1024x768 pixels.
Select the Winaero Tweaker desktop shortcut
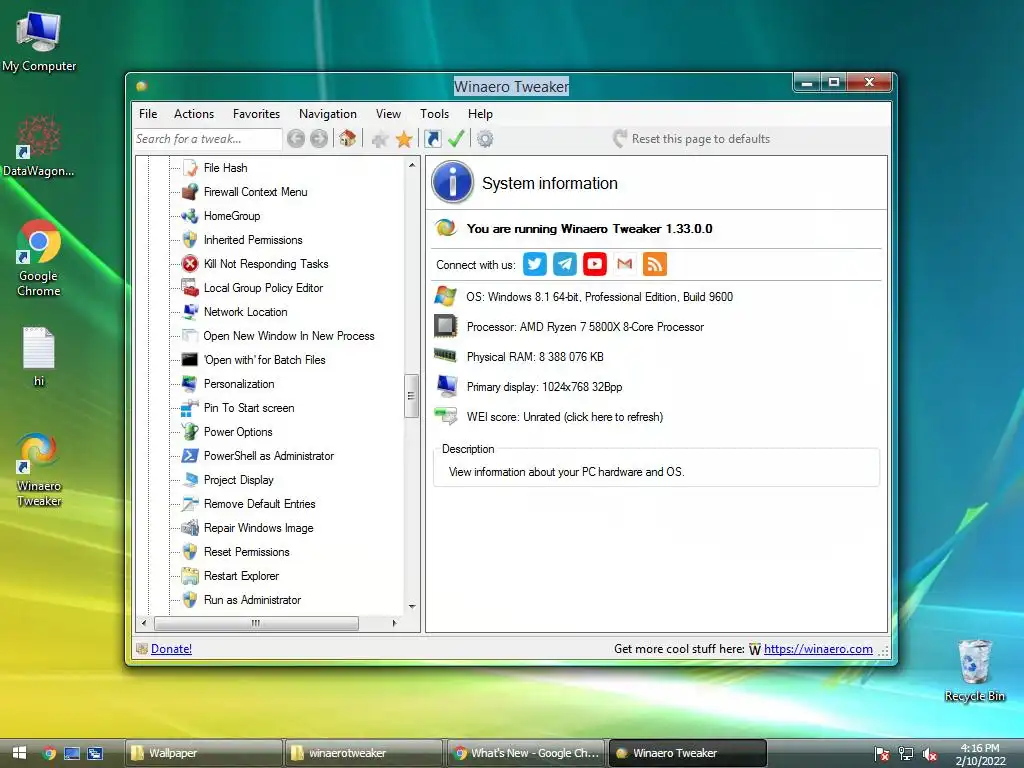pos(39,470)
